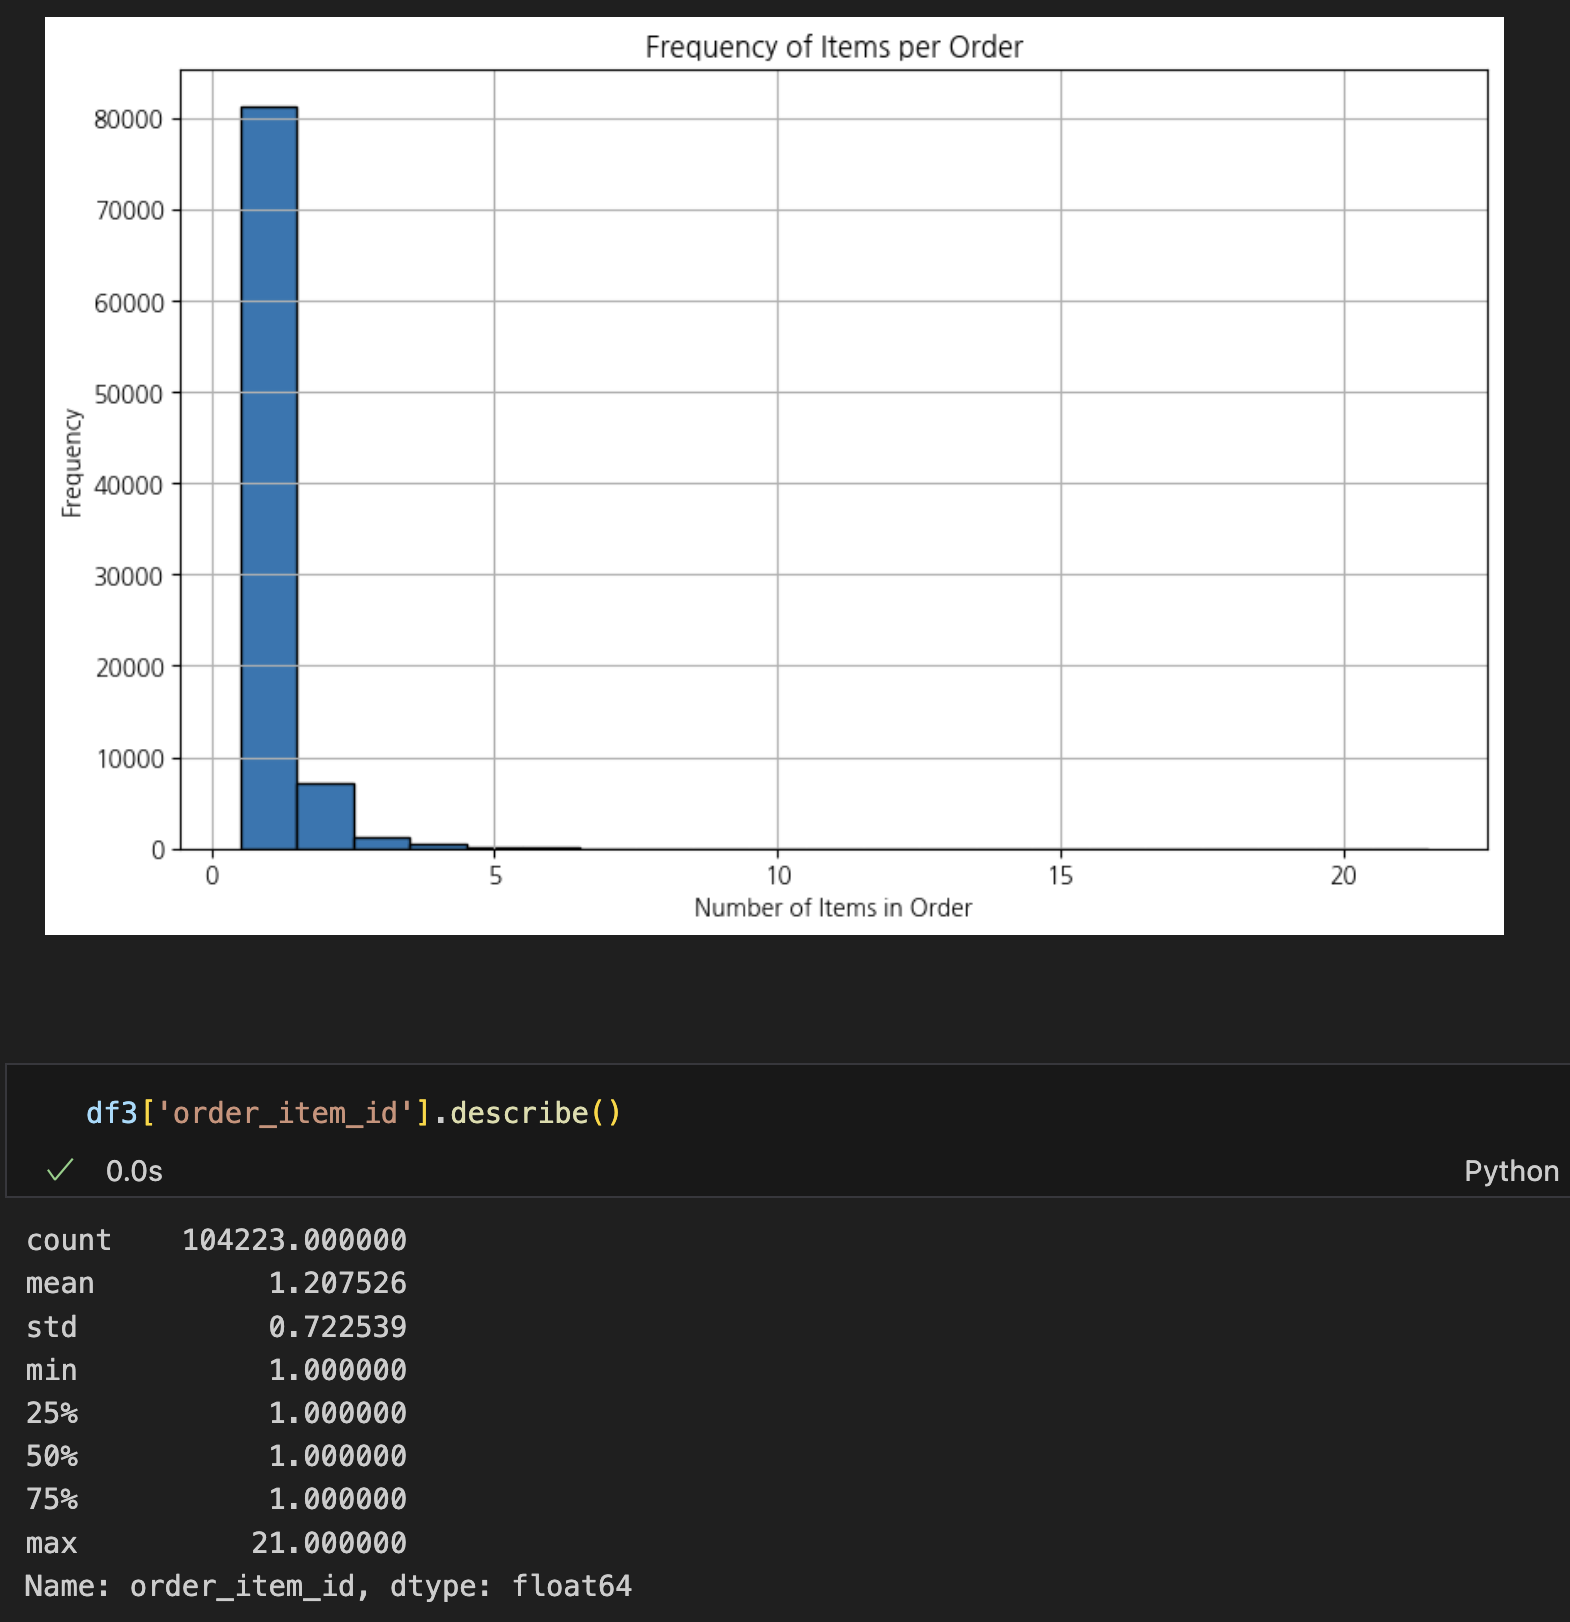This screenshot has width=1570, height=1622.
Task: Click the 20 tick label on the x-axis
Action: coord(1343,876)
